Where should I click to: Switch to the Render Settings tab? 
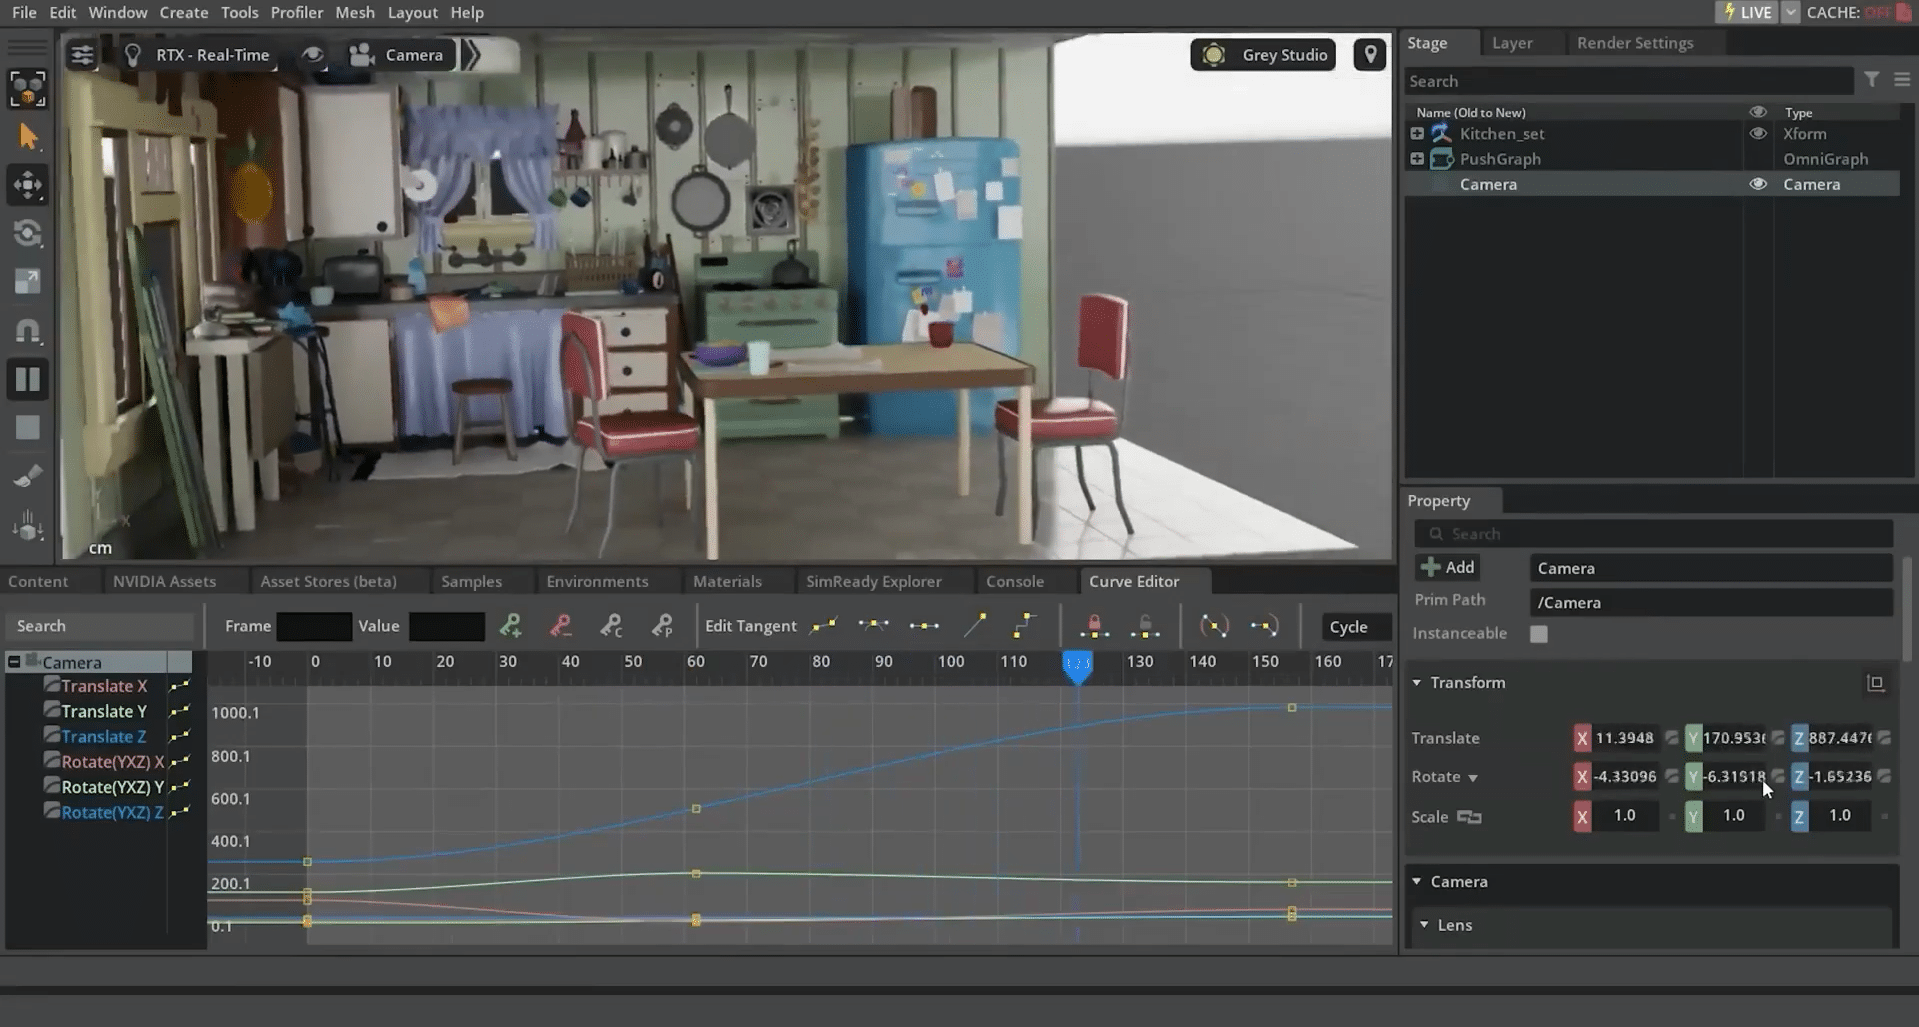(x=1634, y=43)
